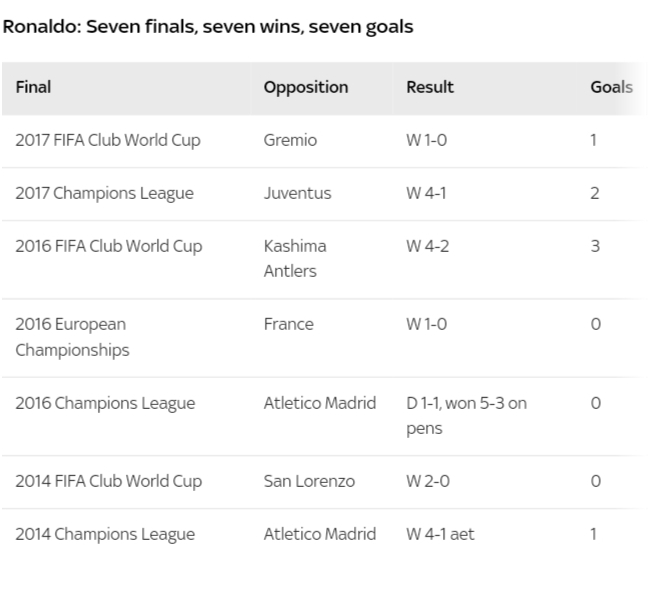Select the 2017 FIFA Club World Cup cell
This screenshot has height=595, width=660.
click(x=108, y=141)
